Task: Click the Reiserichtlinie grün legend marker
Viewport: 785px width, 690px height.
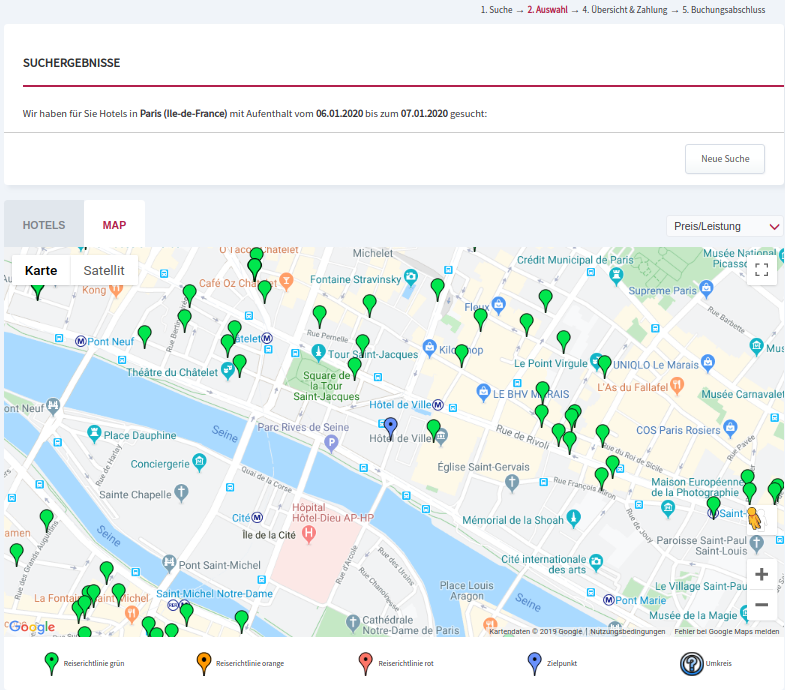Action: [51, 663]
